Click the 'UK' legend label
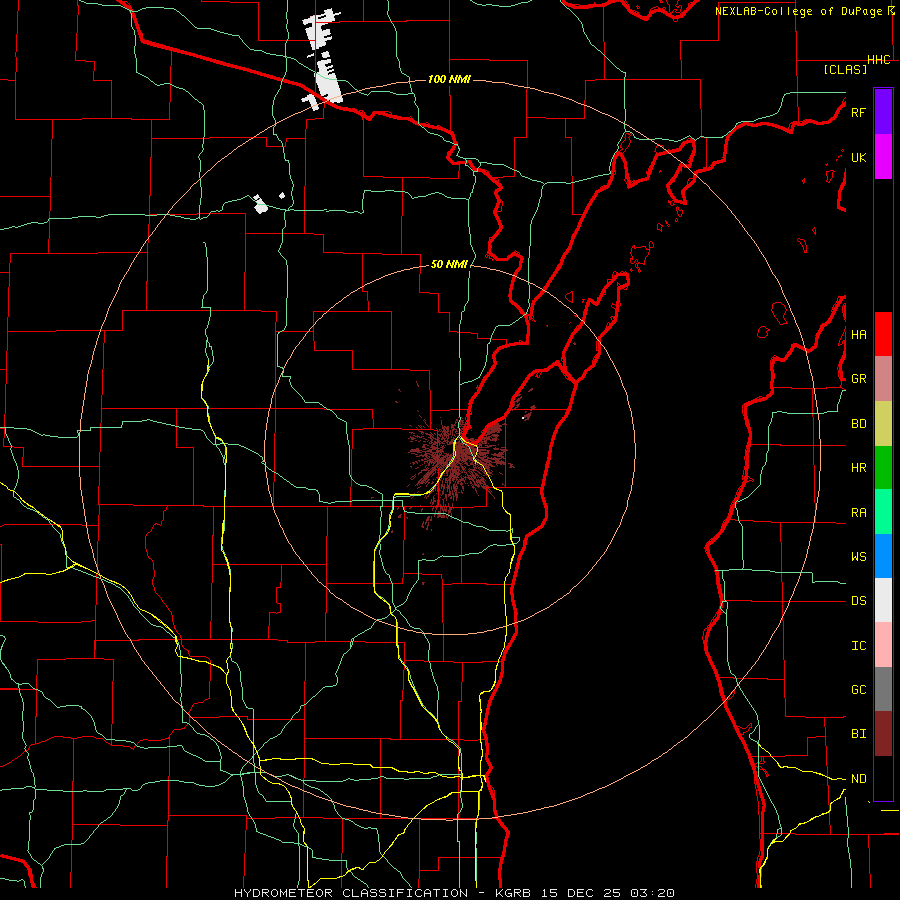 click(858, 157)
